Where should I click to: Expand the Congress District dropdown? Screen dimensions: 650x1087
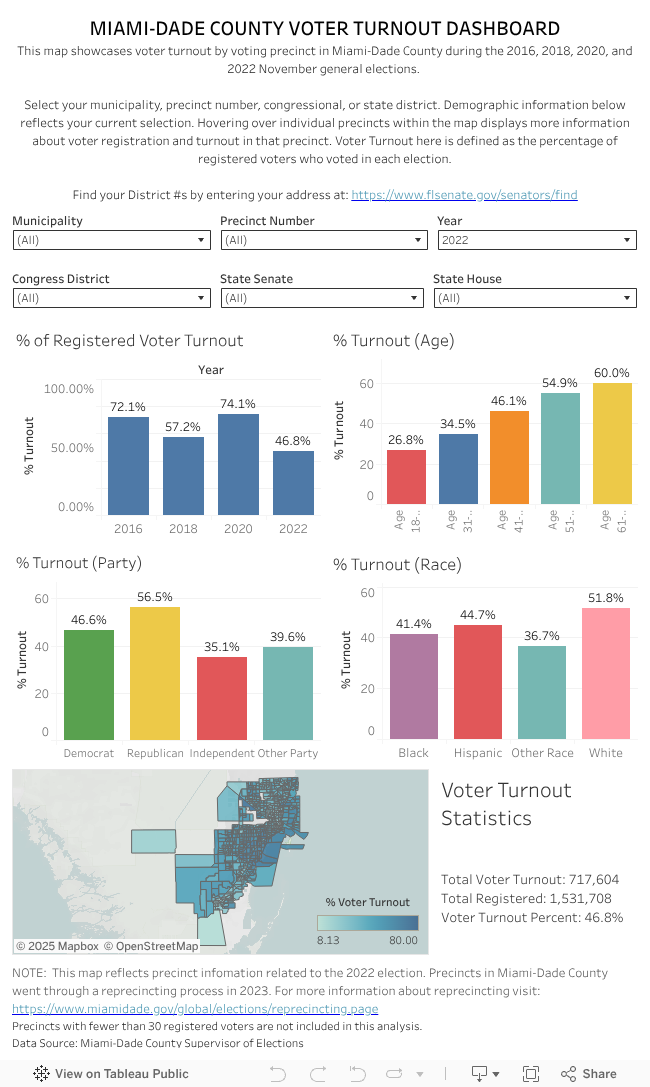point(111,298)
